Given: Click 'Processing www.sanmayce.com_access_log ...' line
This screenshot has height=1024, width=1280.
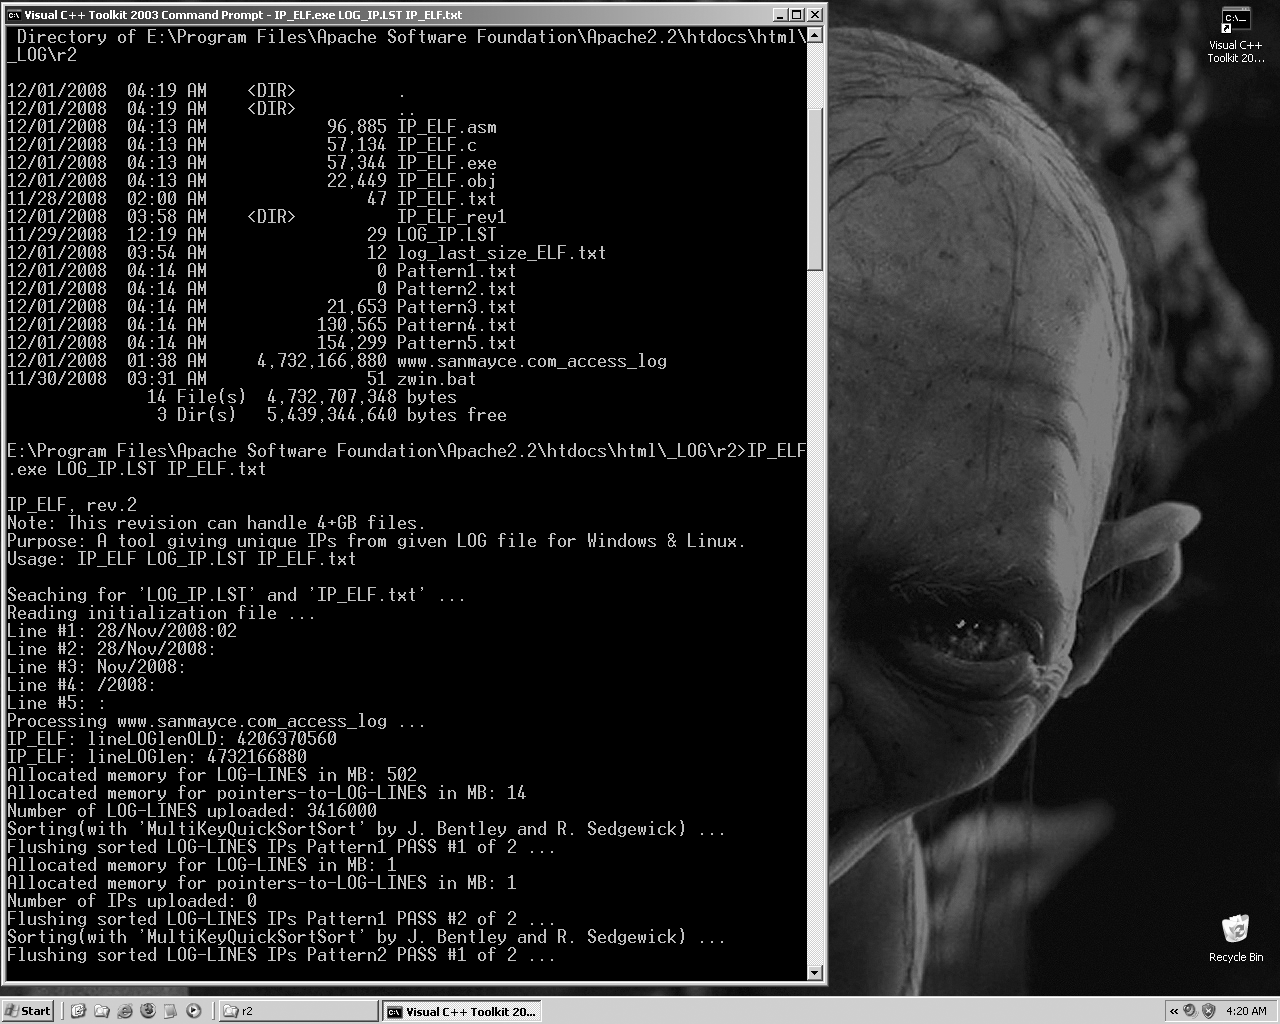Looking at the screenshot, I should (217, 721).
